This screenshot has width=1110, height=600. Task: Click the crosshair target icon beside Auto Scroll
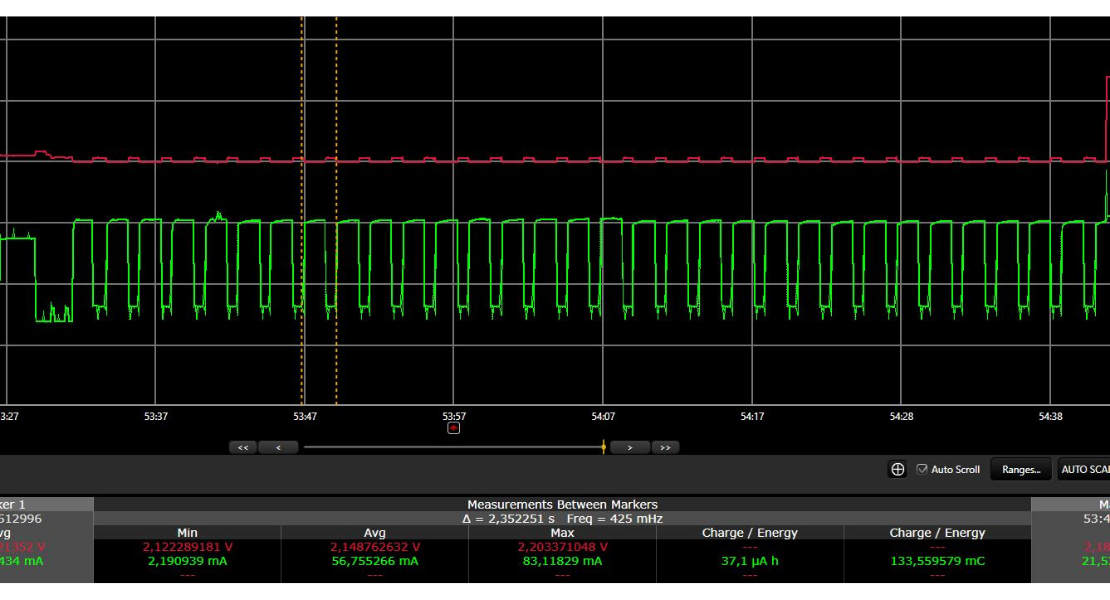[x=898, y=469]
